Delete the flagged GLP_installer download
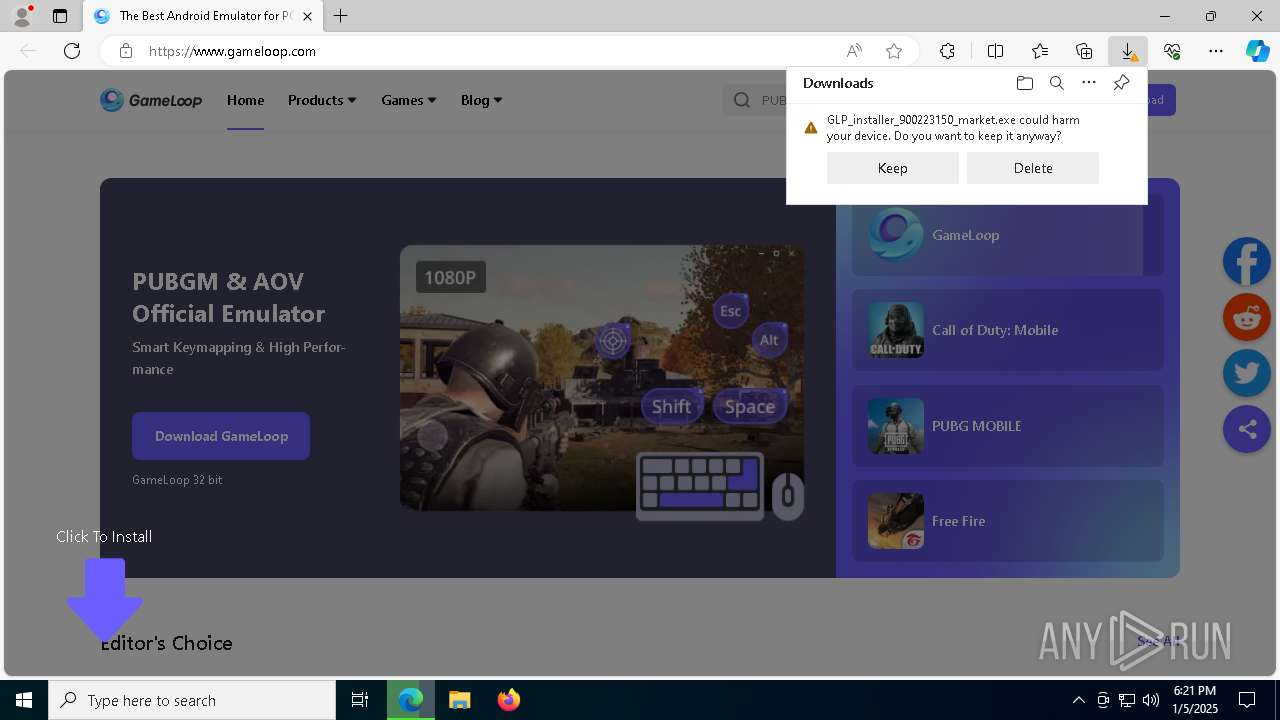The height and width of the screenshot is (720, 1280). pos(1033,168)
